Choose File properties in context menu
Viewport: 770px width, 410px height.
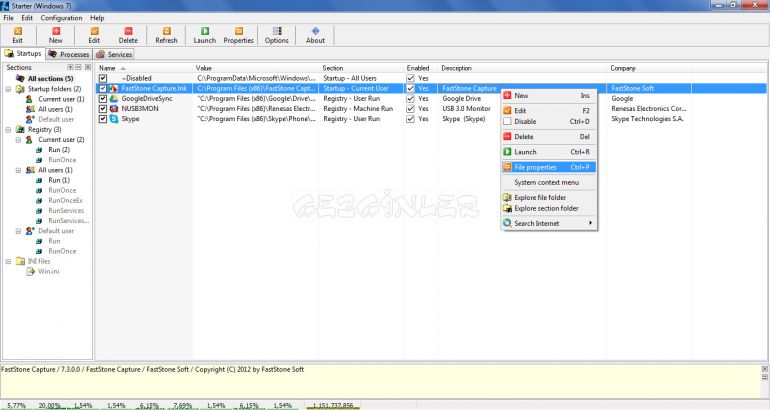pos(549,167)
